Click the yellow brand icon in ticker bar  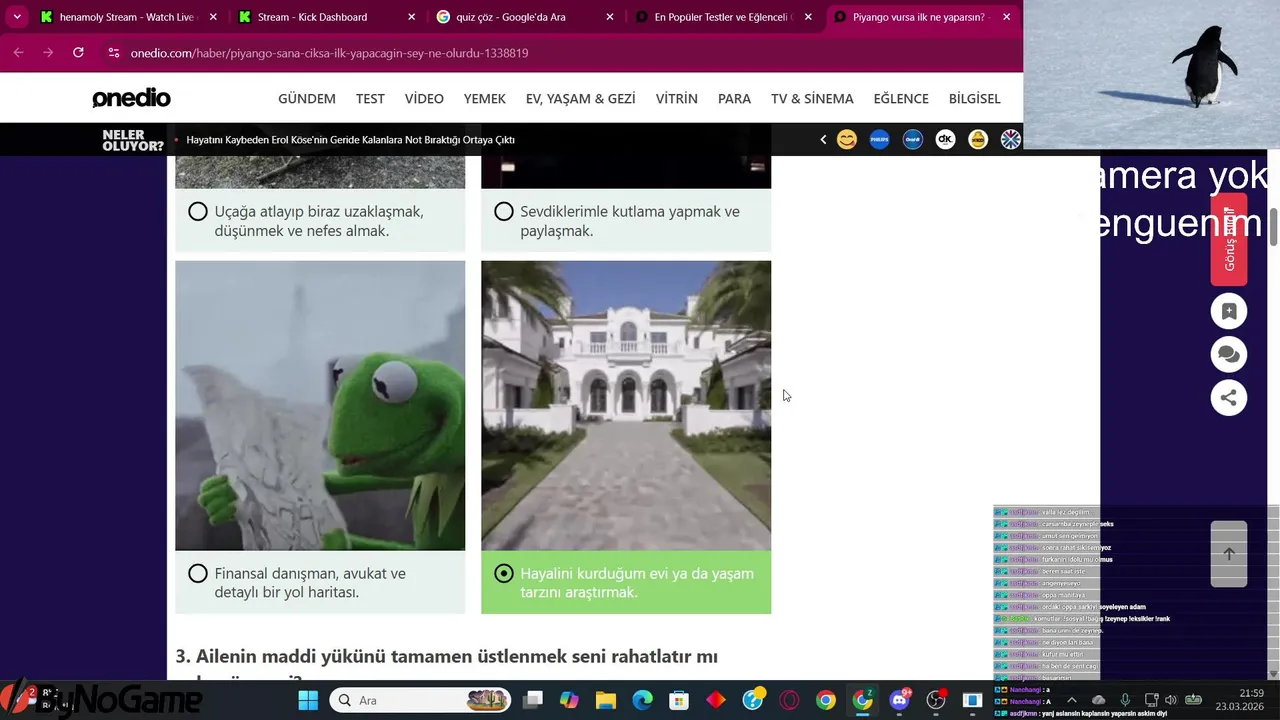tap(978, 140)
